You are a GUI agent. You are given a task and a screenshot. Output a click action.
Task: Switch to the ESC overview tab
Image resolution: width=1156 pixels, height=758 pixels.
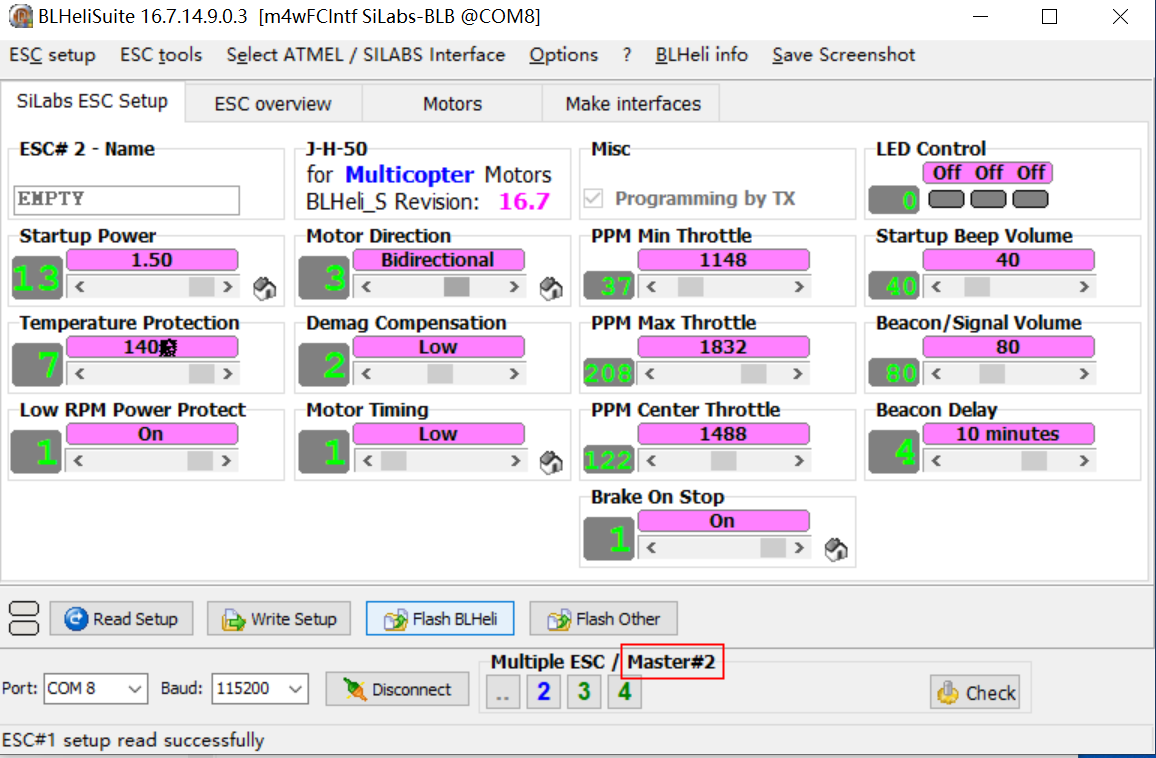(x=273, y=103)
